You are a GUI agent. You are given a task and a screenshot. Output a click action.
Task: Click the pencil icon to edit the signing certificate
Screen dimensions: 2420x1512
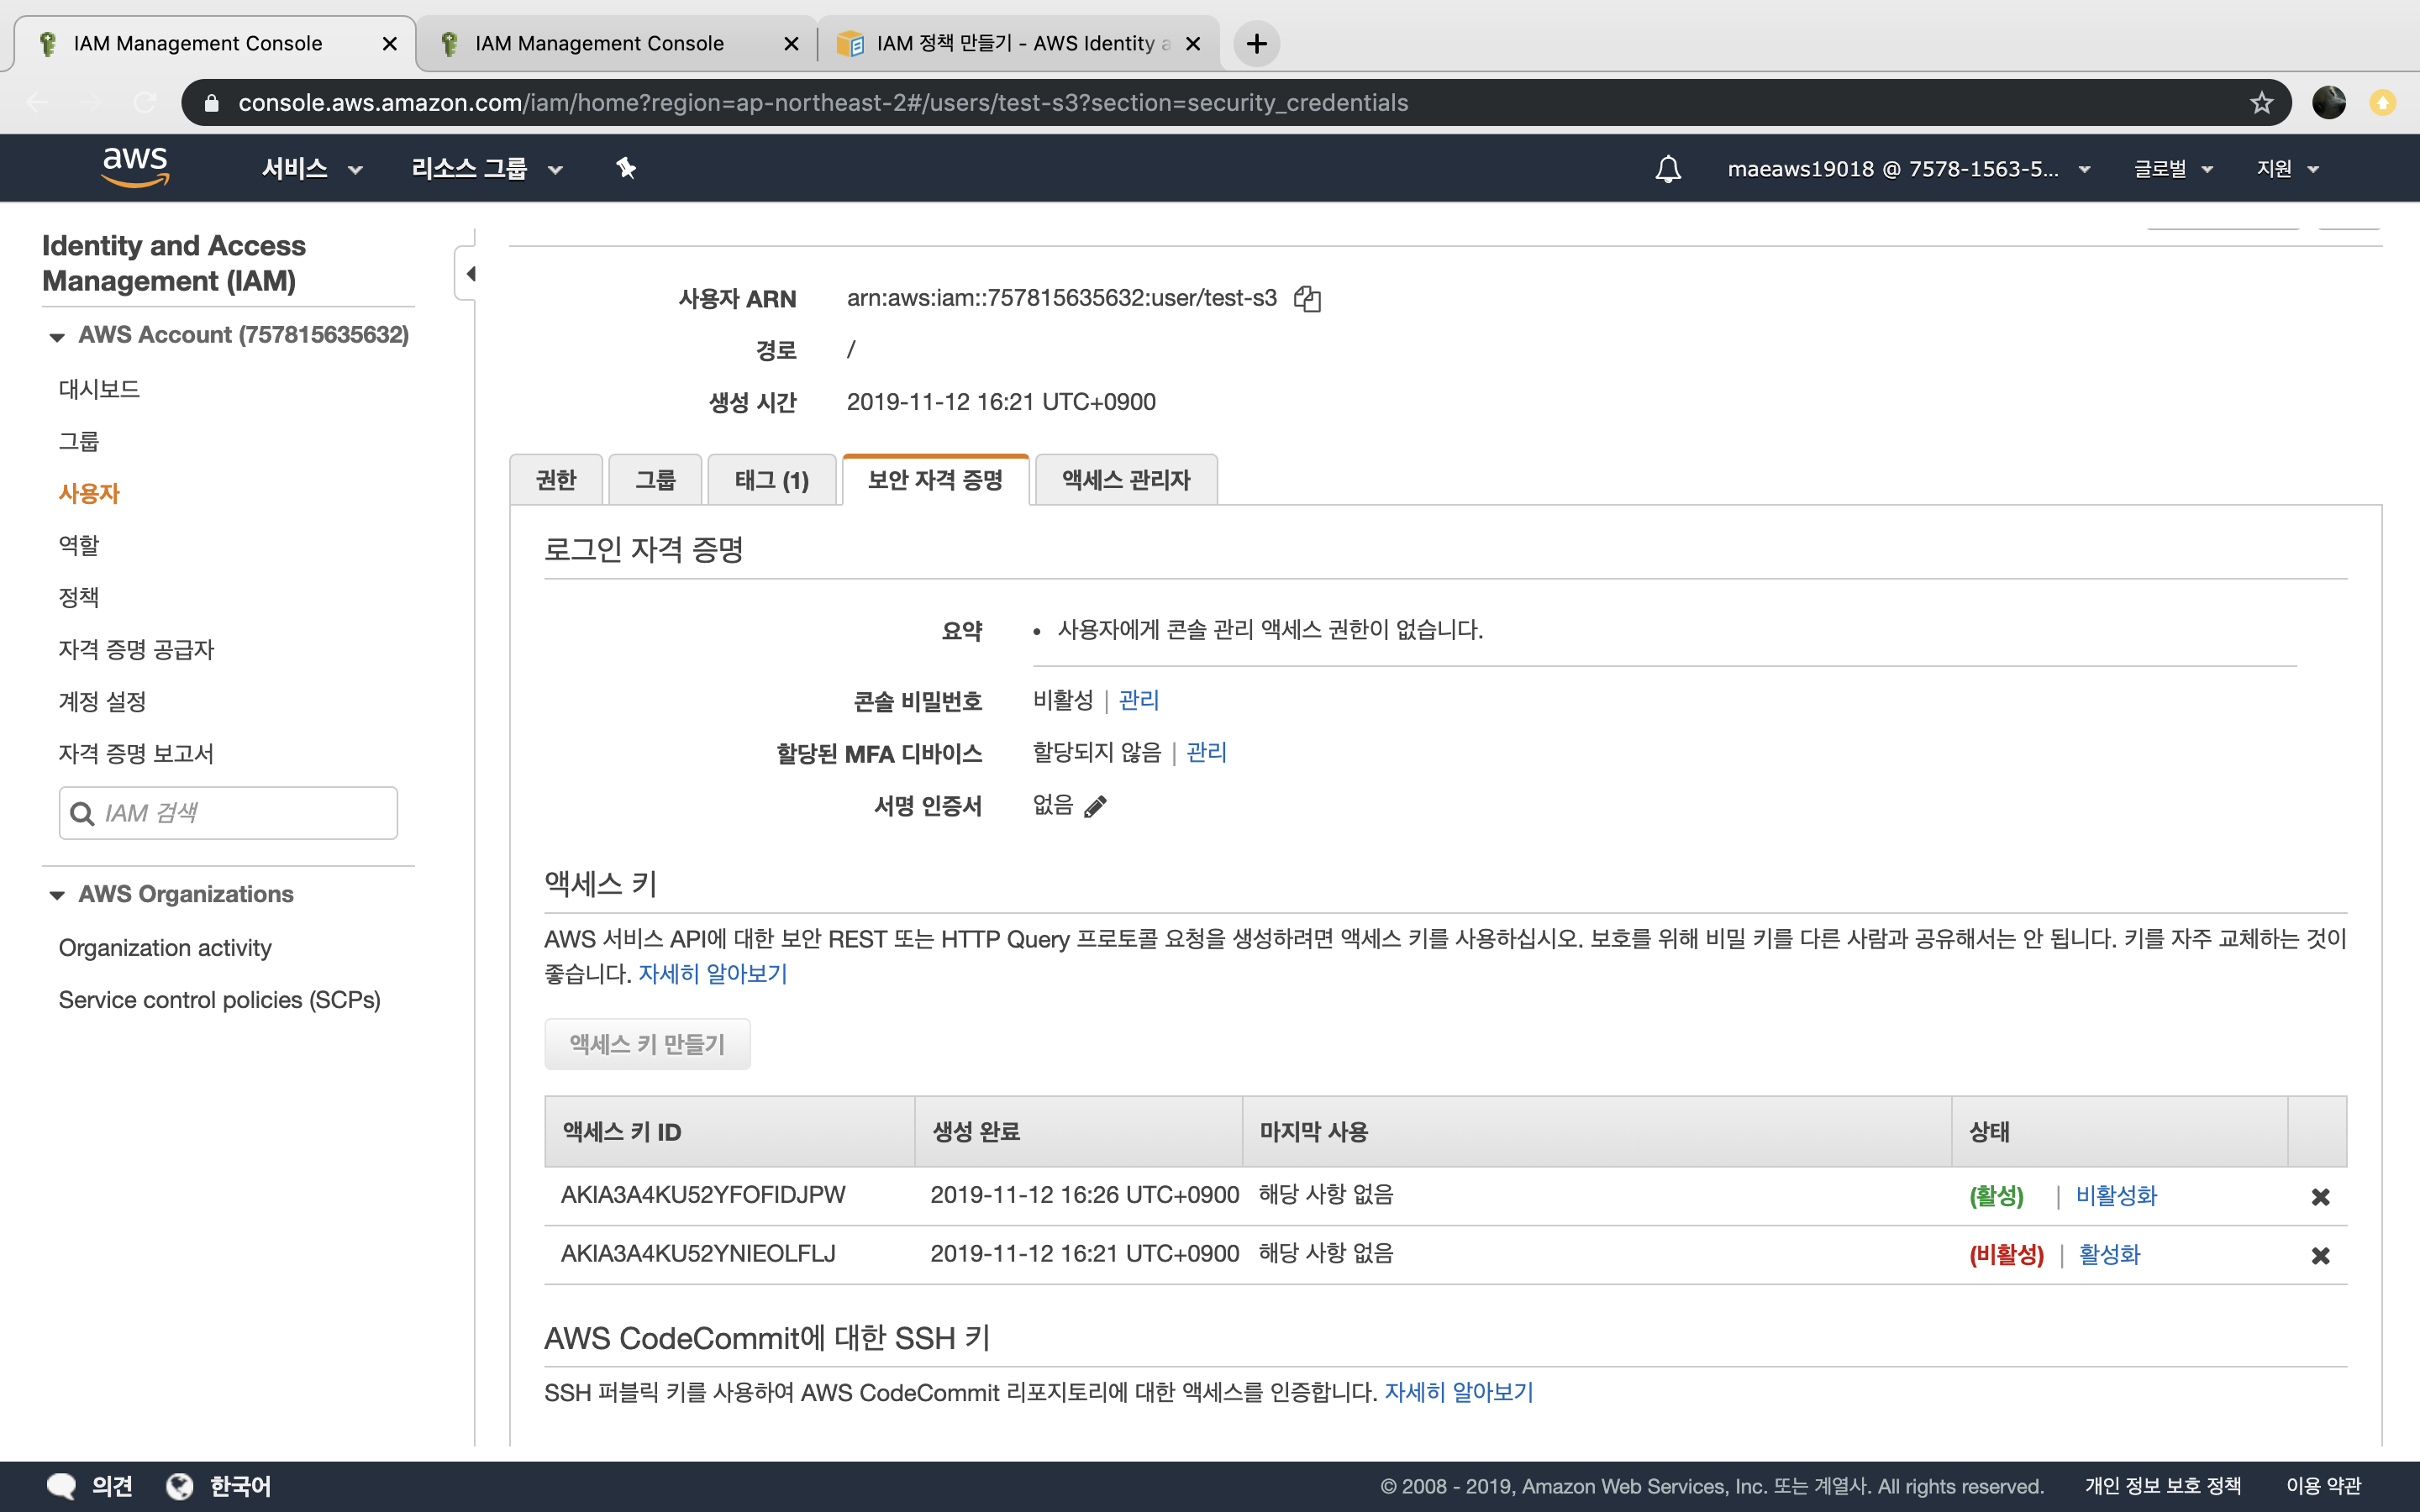coord(1095,806)
